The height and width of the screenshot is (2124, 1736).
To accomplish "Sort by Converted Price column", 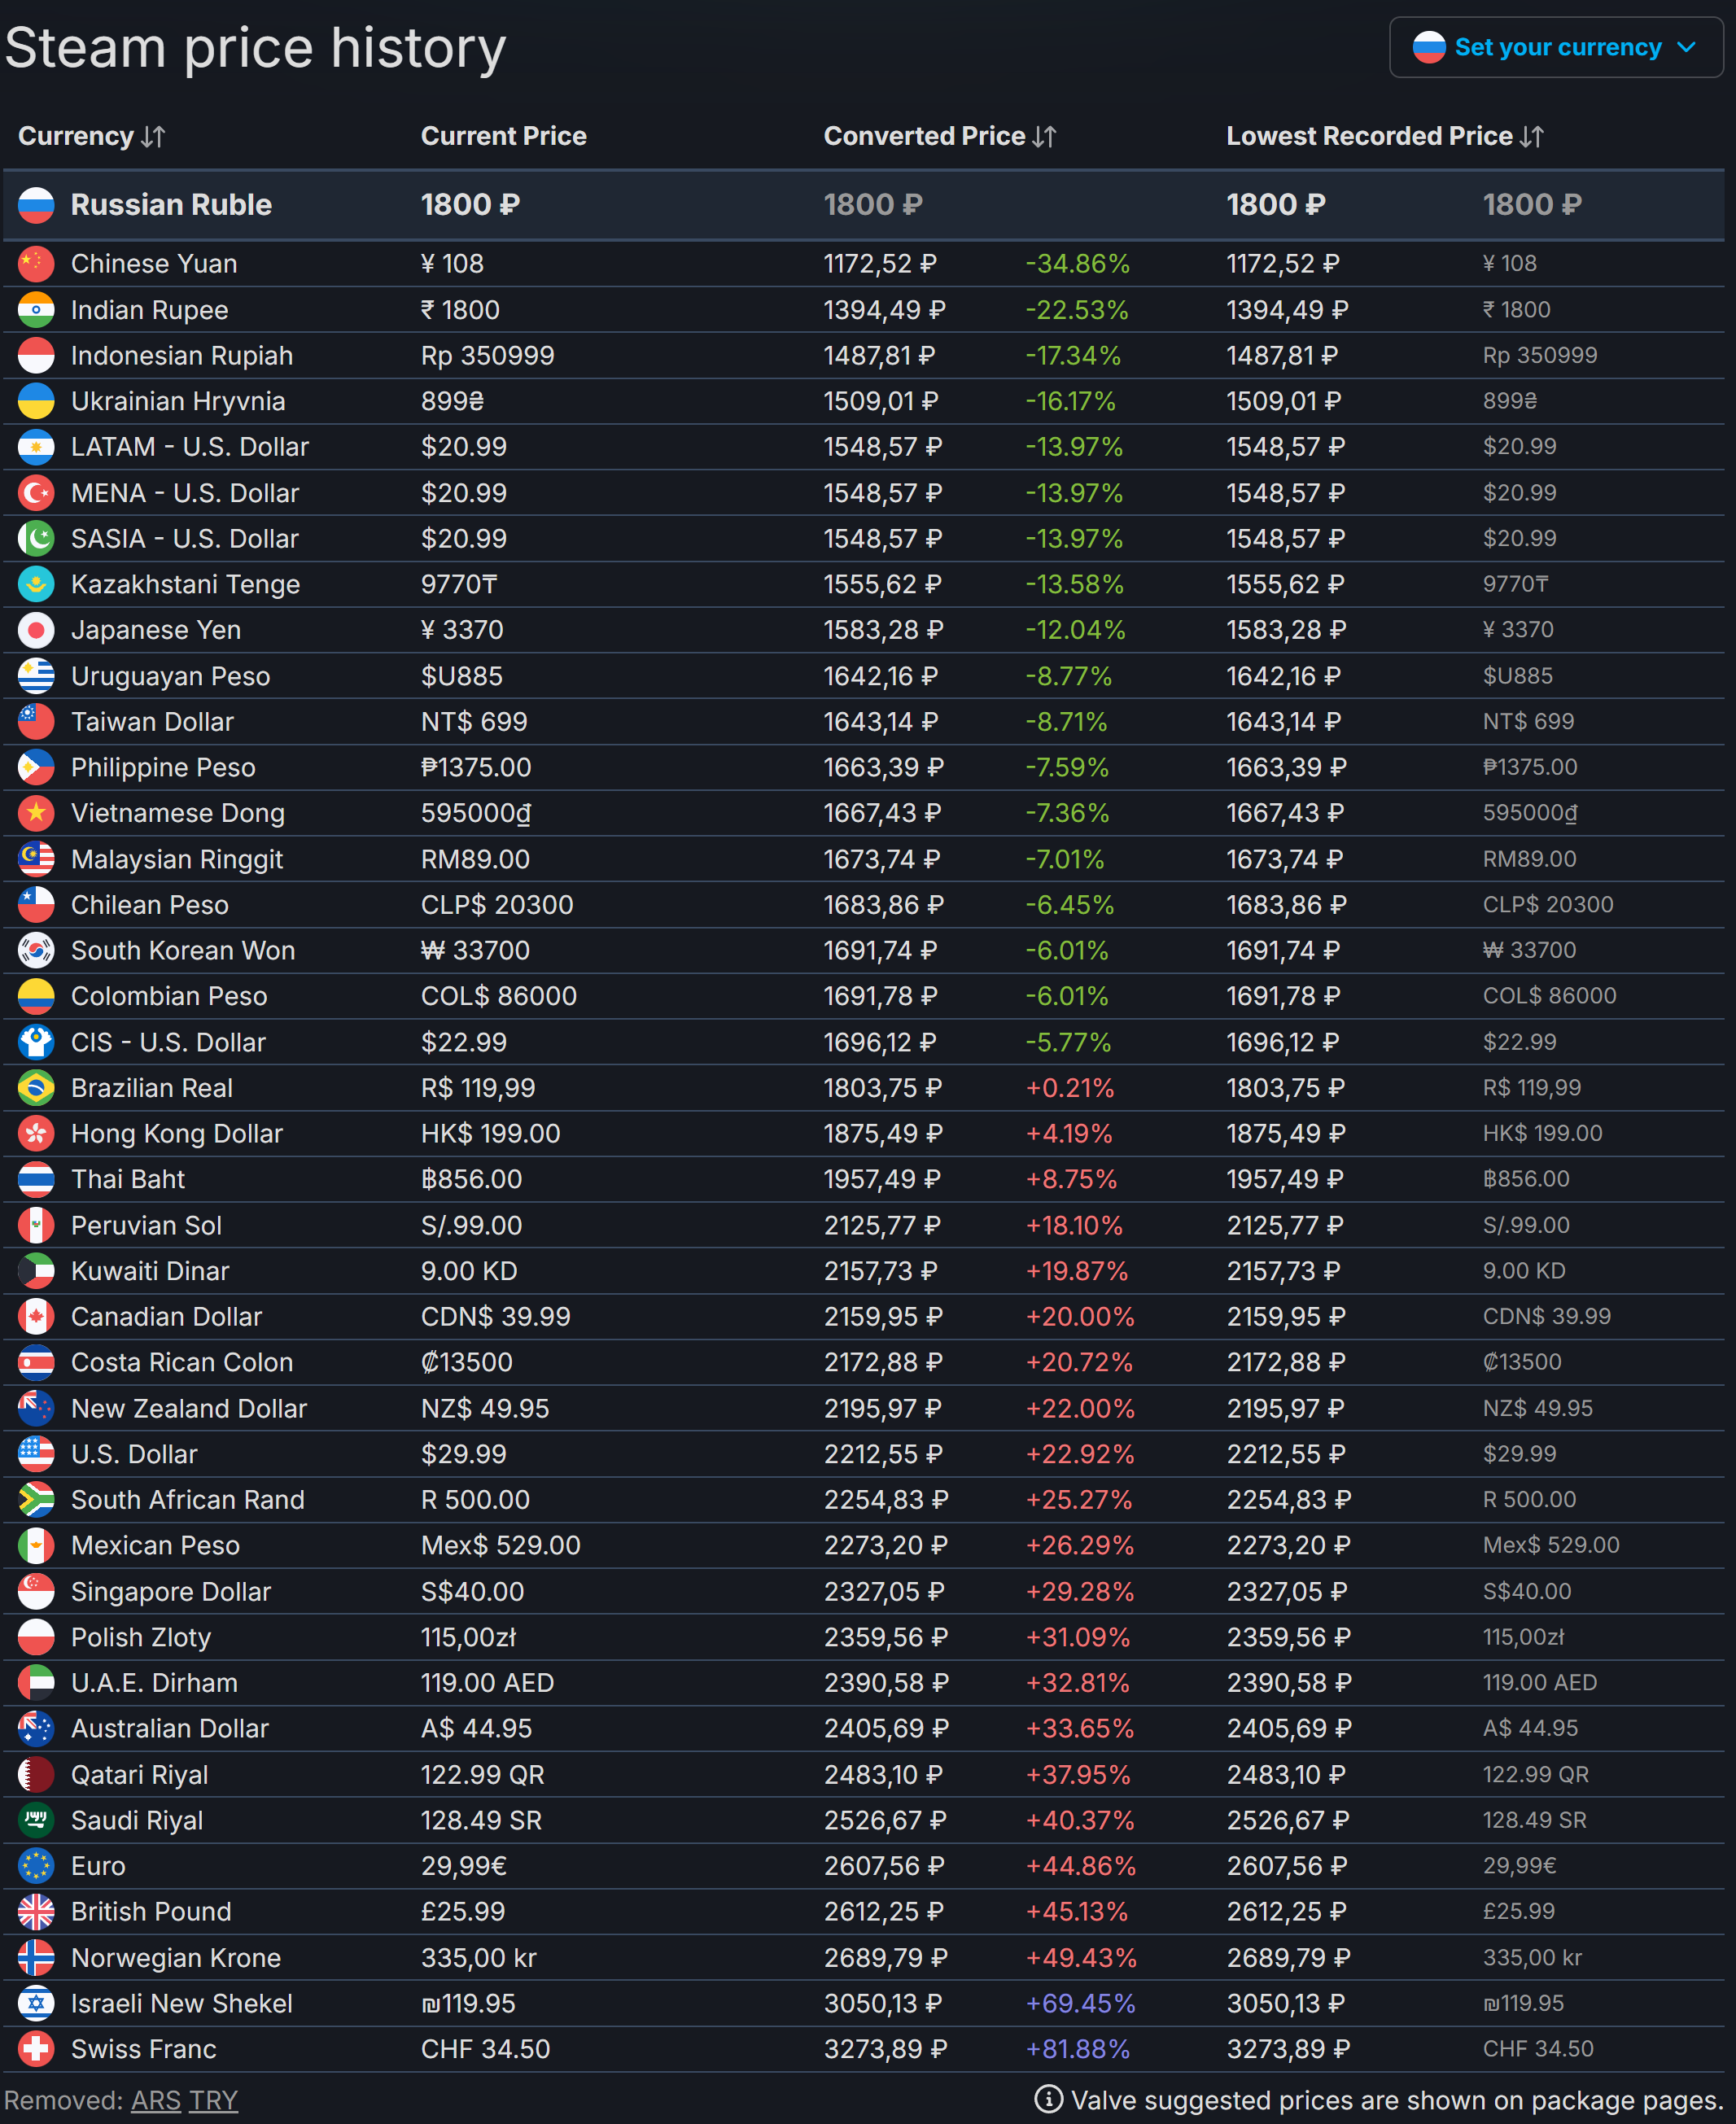I will [x=939, y=136].
